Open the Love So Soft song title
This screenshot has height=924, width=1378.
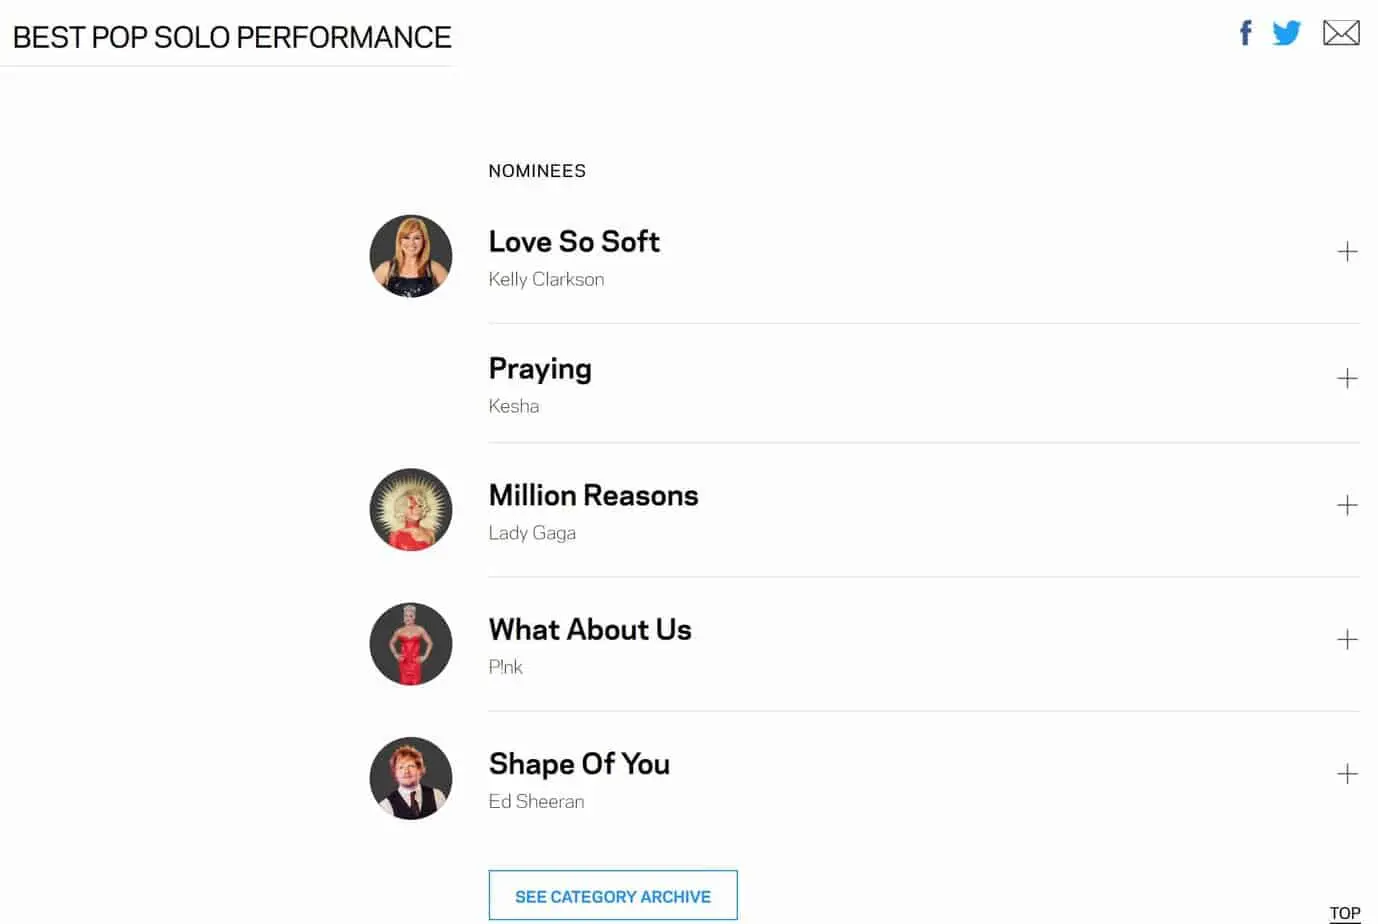pyautogui.click(x=574, y=242)
